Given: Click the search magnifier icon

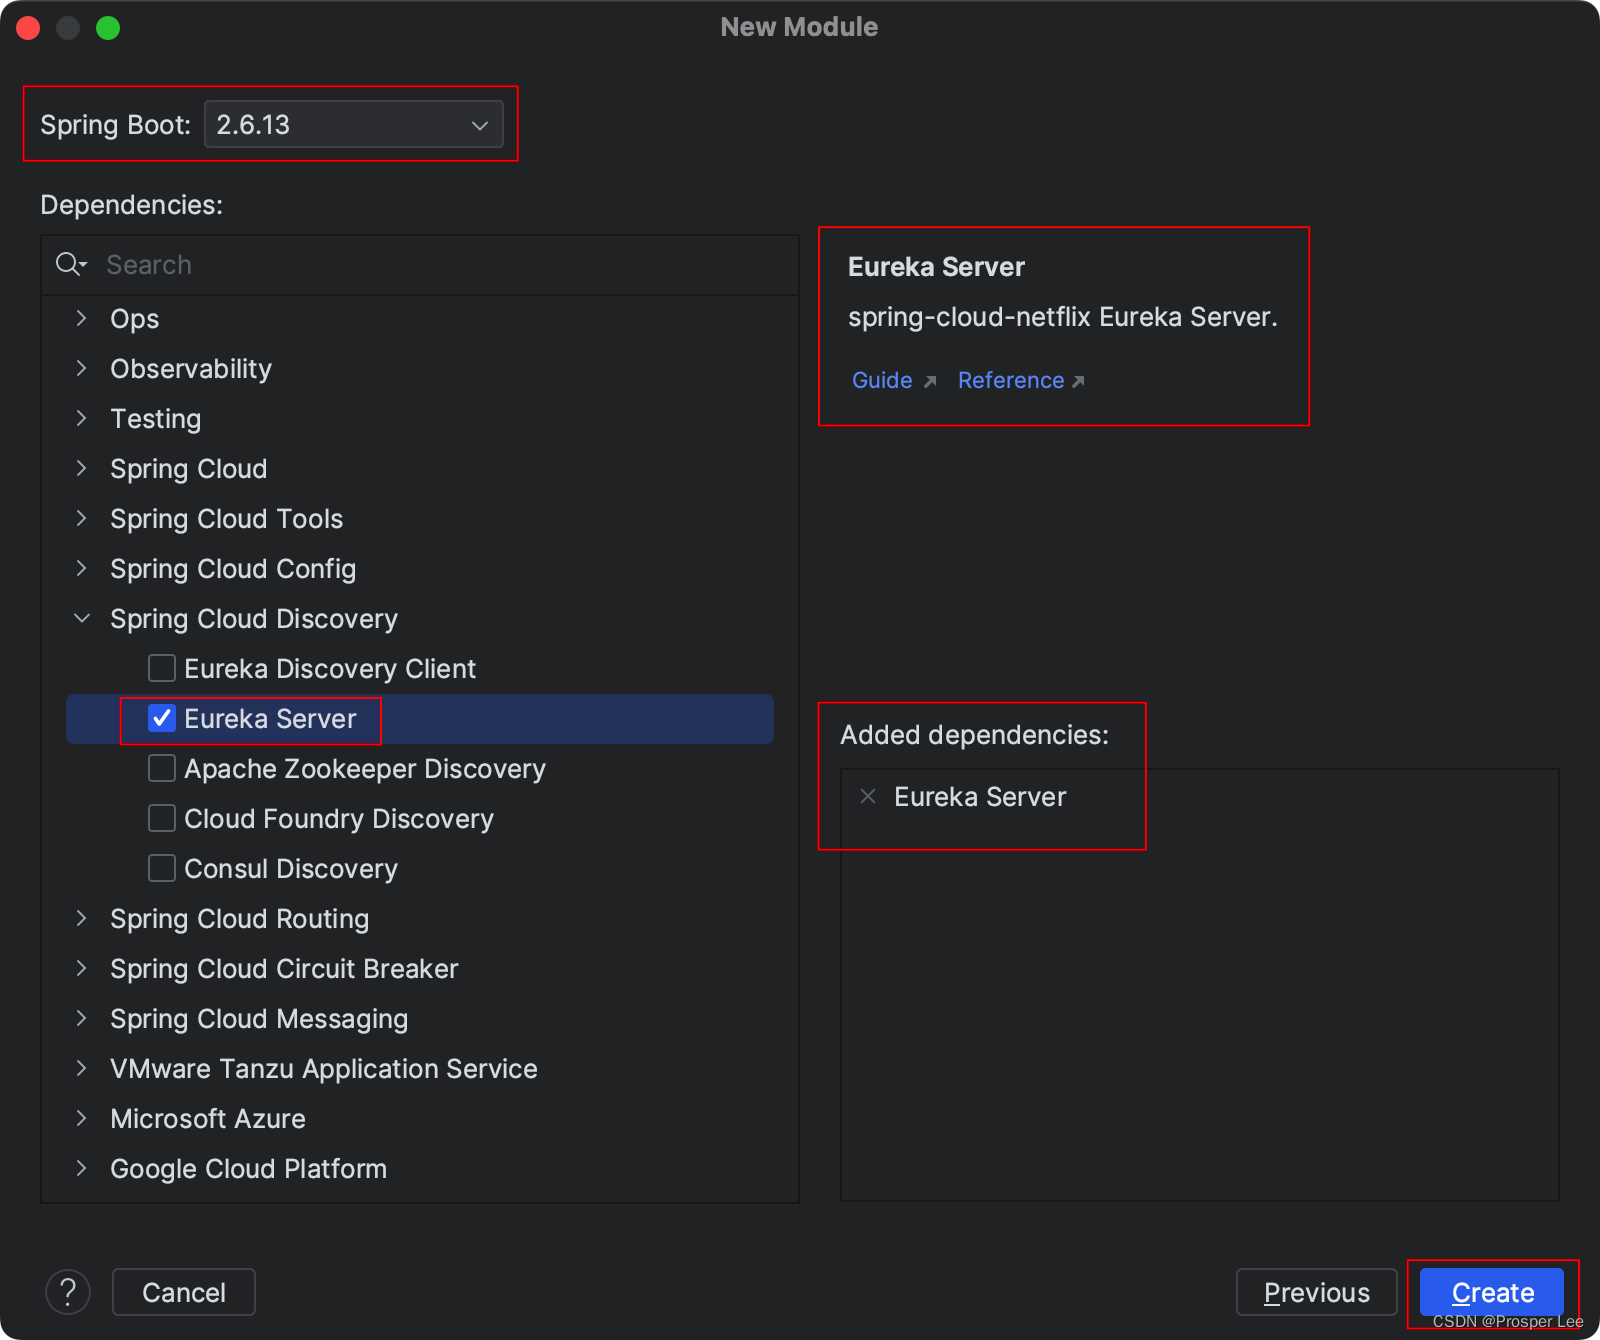Looking at the screenshot, I should click(70, 264).
